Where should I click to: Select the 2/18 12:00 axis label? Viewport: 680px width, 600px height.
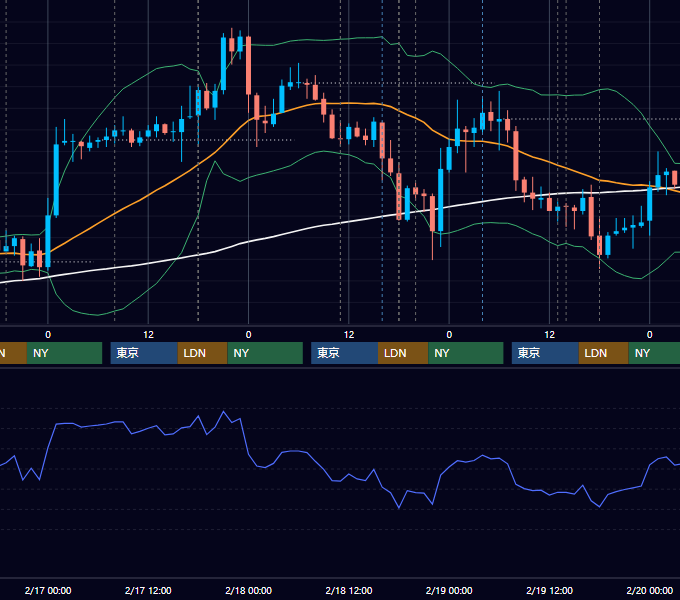coord(349,590)
